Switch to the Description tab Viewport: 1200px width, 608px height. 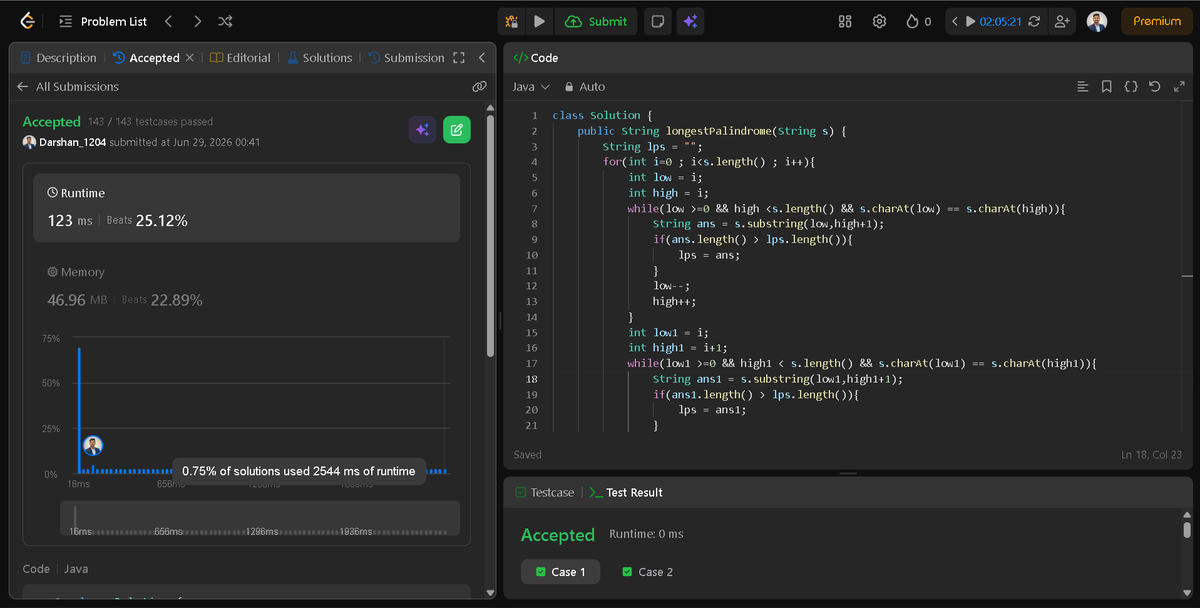[58, 58]
